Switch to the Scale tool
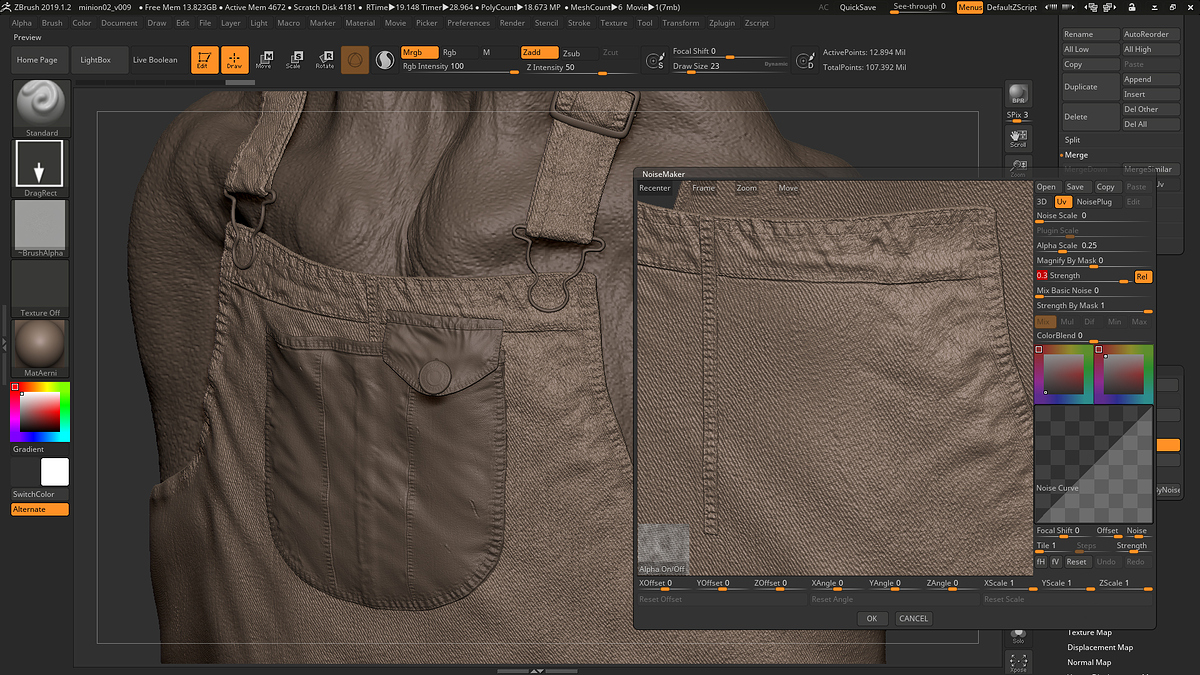The height and width of the screenshot is (675, 1200). pos(294,60)
